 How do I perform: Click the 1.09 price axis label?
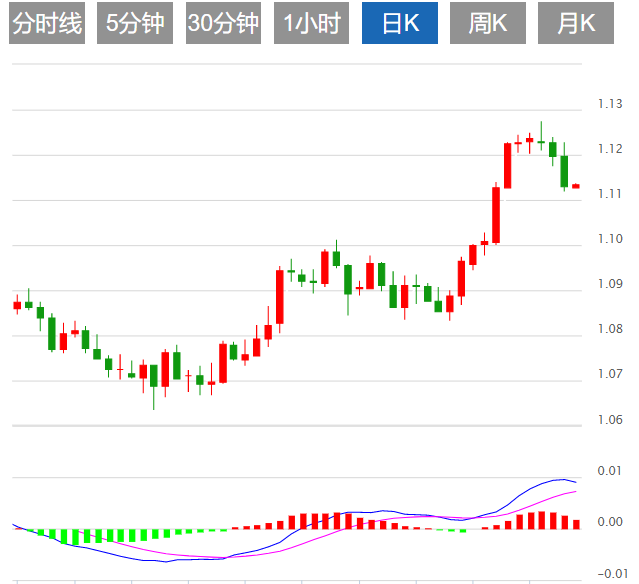[x=610, y=283]
